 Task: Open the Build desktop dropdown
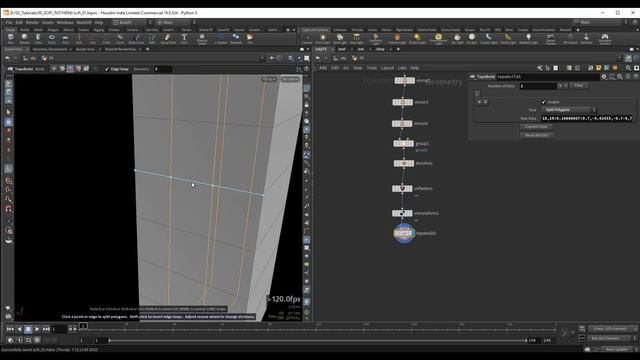(132, 22)
